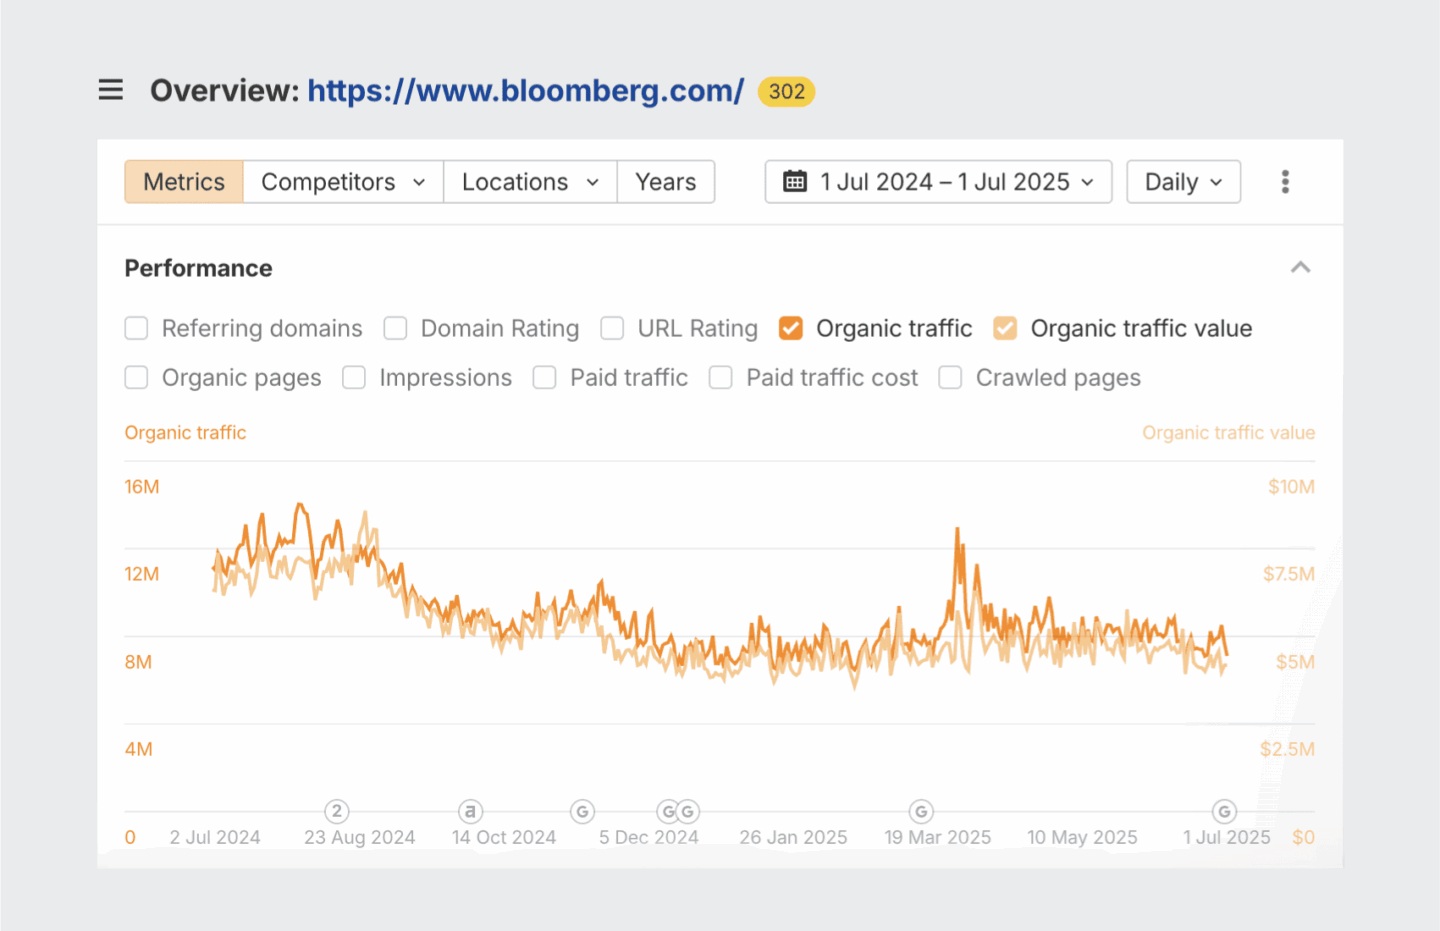This screenshot has height=931, width=1440.
Task: Select the Years tab
Action: tap(666, 182)
